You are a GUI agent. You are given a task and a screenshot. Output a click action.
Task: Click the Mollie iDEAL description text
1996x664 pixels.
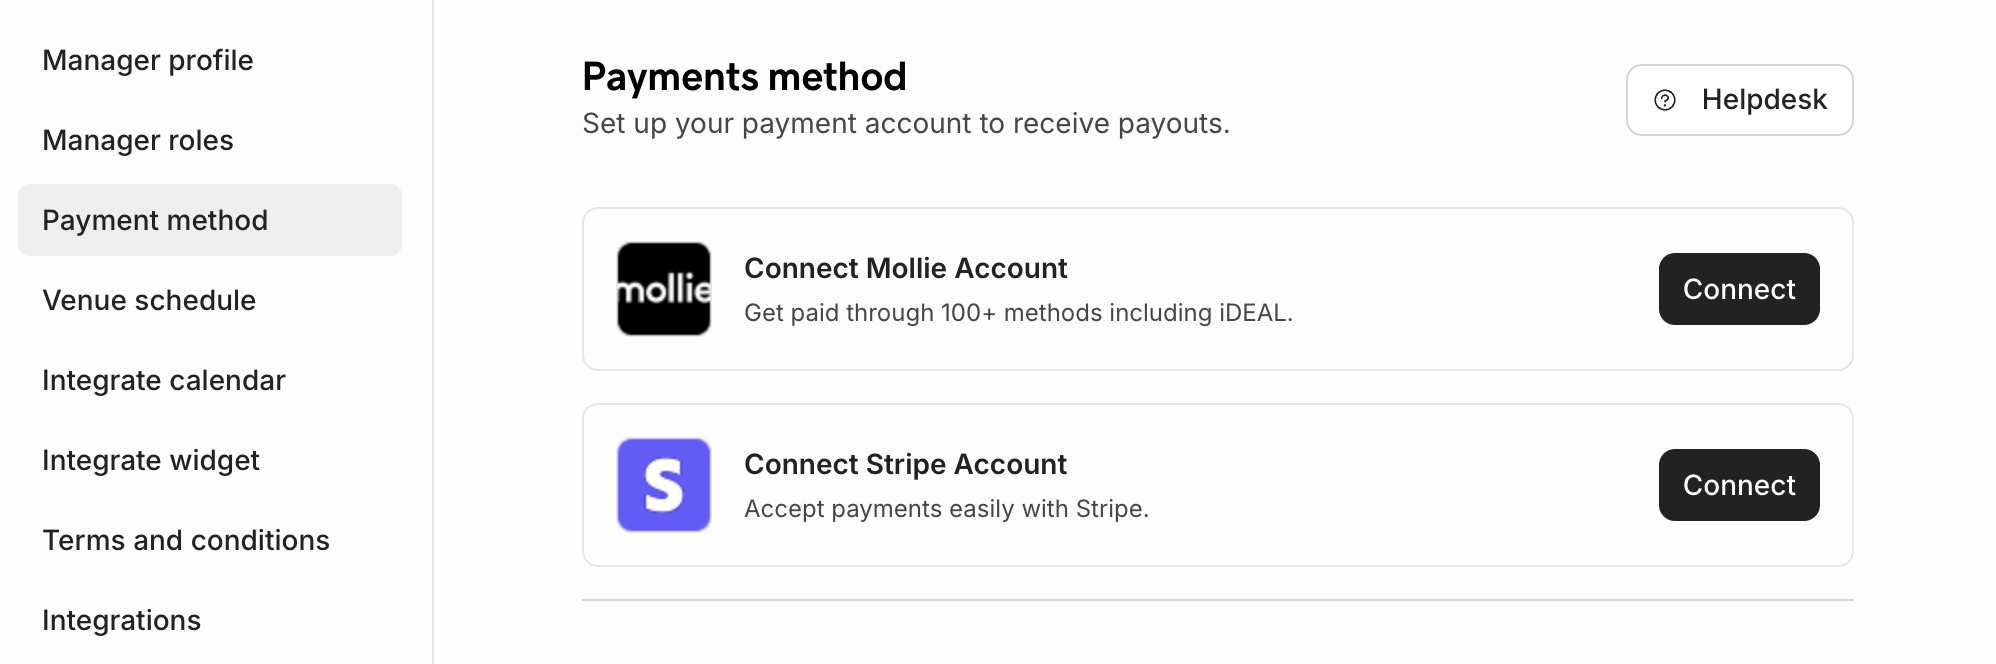1018,313
